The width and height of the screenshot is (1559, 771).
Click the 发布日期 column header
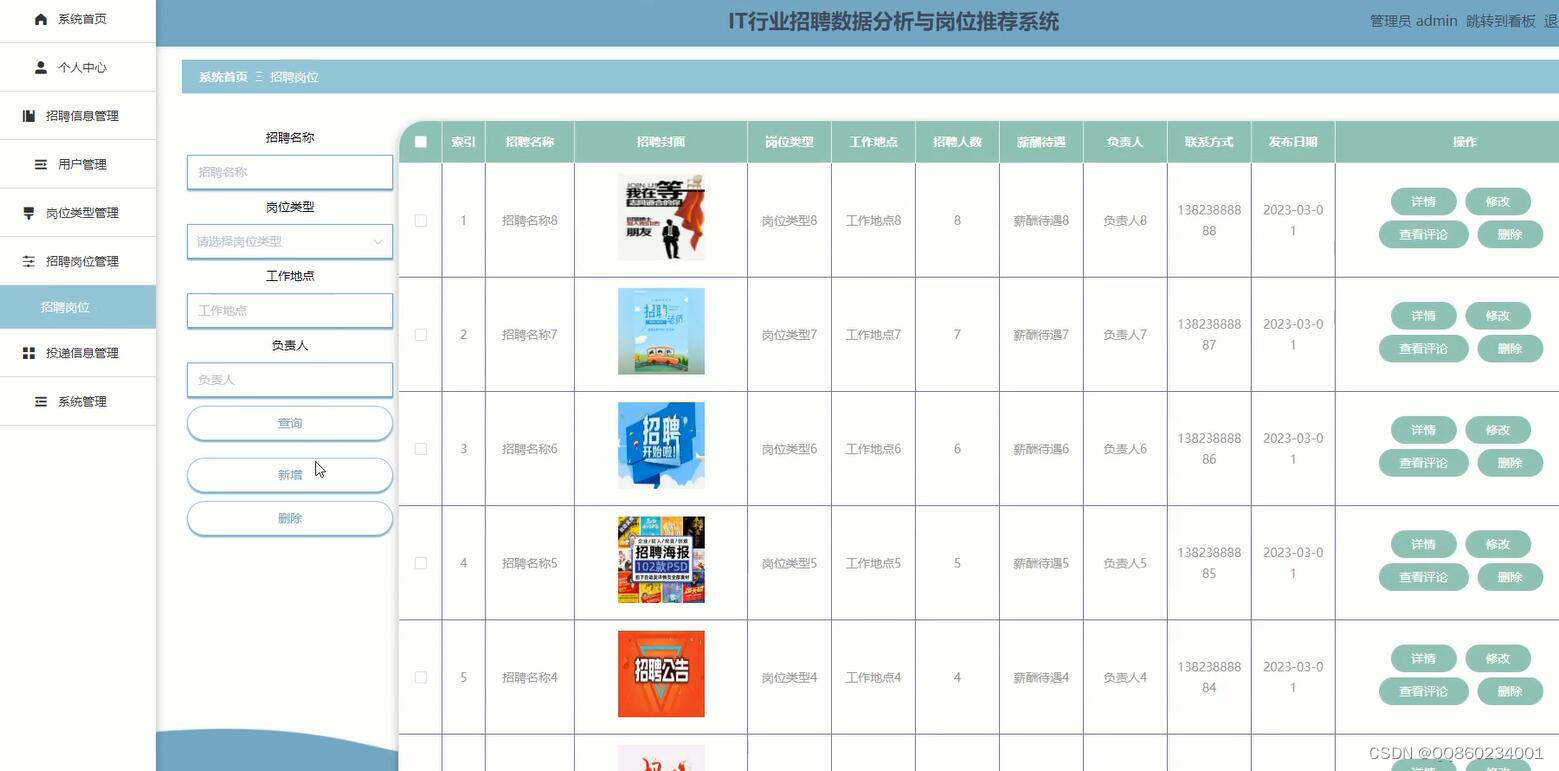[1293, 142]
